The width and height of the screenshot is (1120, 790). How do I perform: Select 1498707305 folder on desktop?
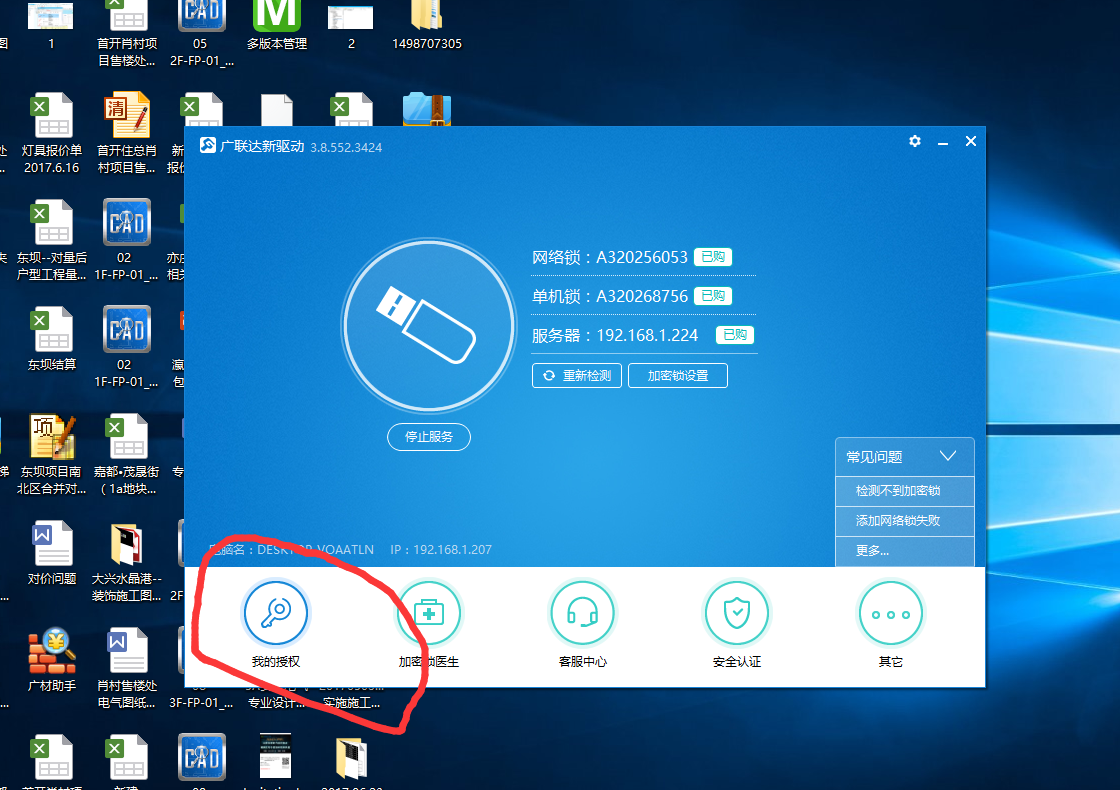coord(426,26)
